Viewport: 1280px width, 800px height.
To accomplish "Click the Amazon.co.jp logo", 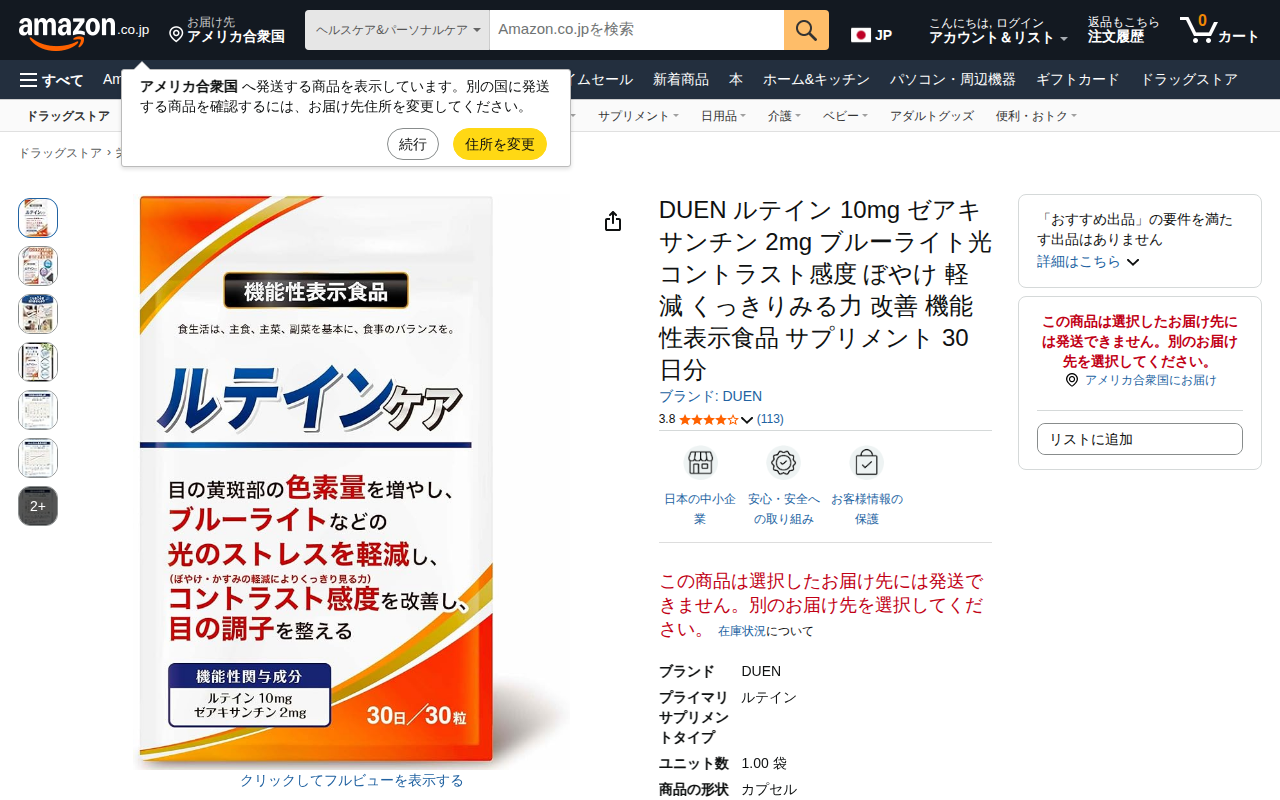I will 84,31.
